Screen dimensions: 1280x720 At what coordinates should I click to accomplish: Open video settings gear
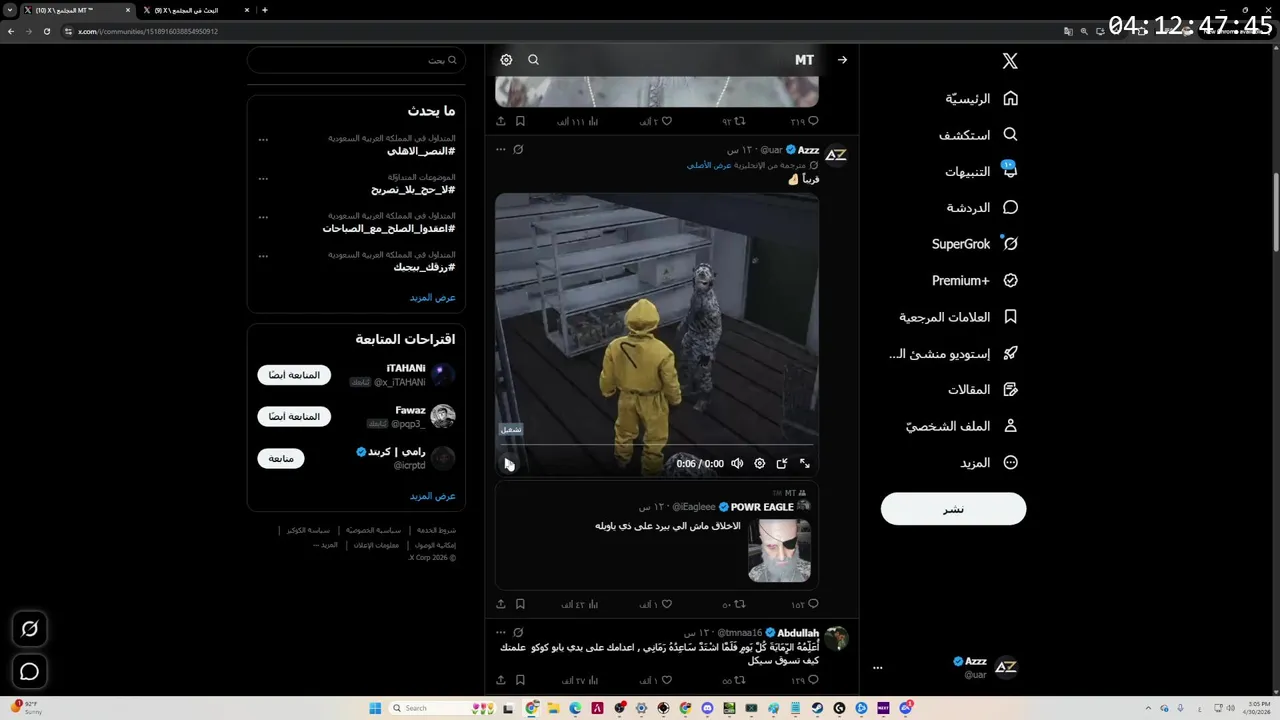(759, 464)
